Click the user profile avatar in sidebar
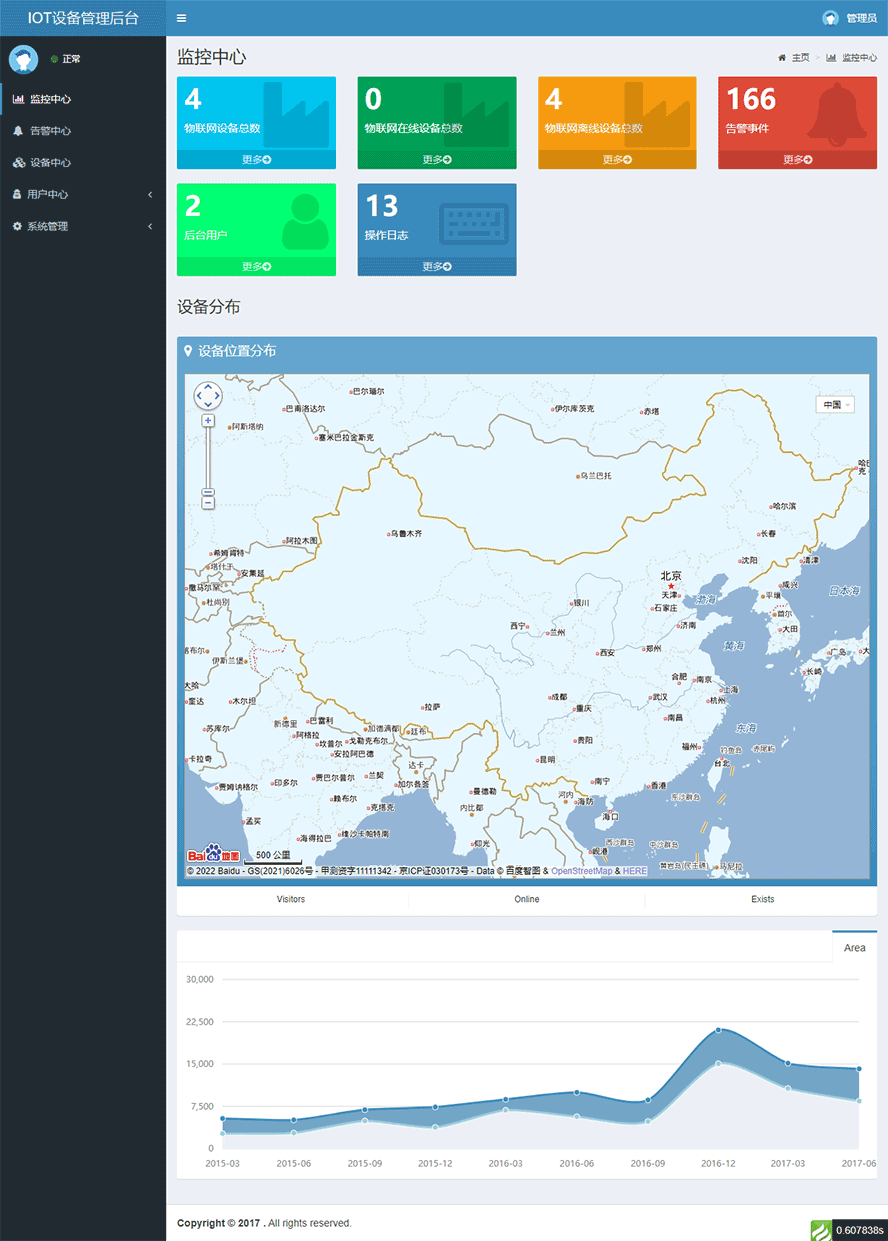Screen dimensions: 888x1241 23,59
